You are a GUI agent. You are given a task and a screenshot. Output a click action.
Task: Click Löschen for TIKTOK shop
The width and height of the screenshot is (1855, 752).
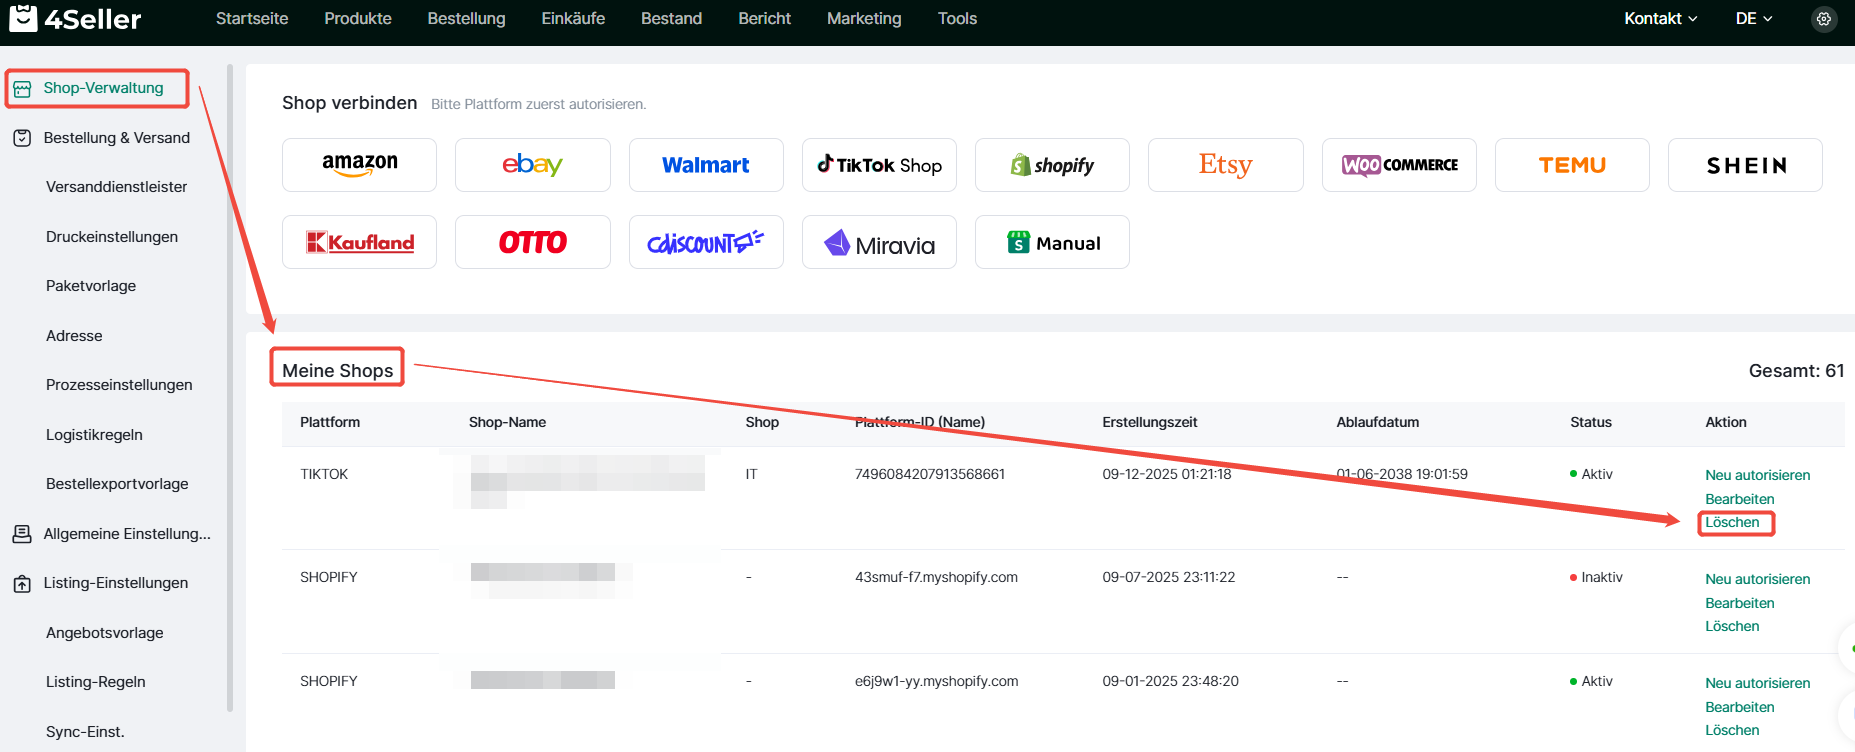[x=1732, y=523]
